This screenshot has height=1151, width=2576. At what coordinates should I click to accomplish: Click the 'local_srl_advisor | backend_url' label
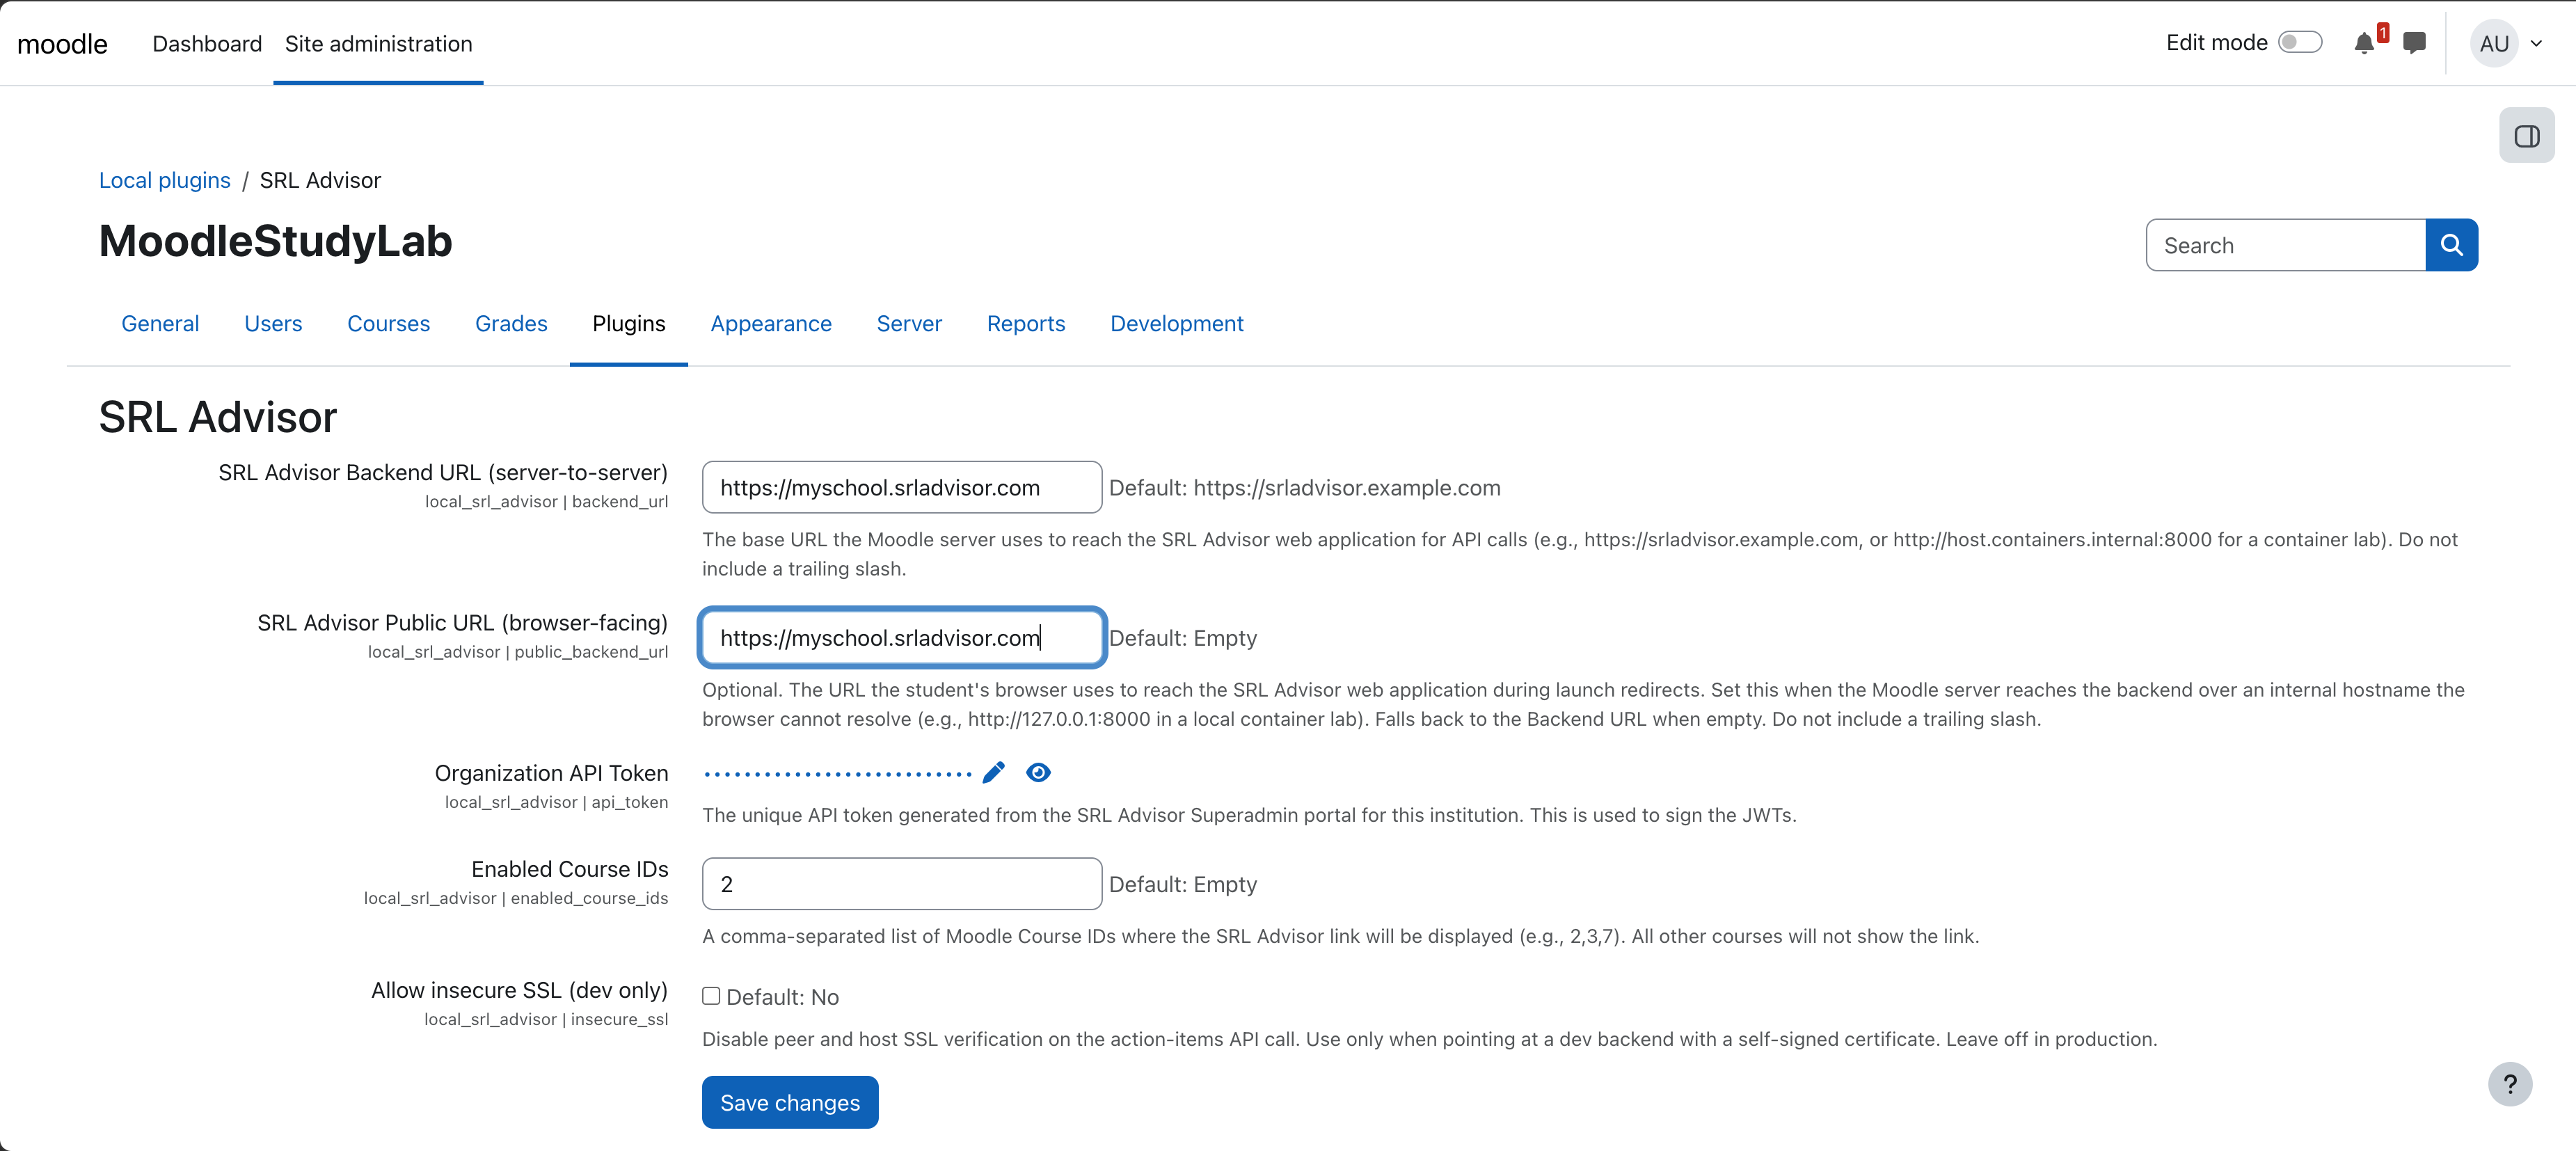(546, 502)
